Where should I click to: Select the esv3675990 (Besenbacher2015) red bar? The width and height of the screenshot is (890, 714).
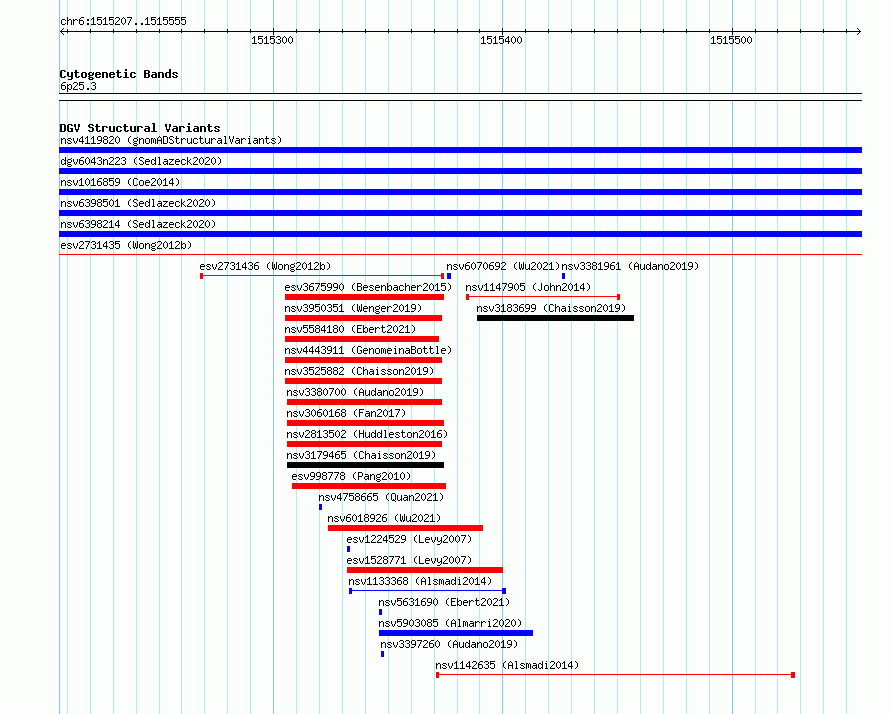pyautogui.click(x=364, y=297)
